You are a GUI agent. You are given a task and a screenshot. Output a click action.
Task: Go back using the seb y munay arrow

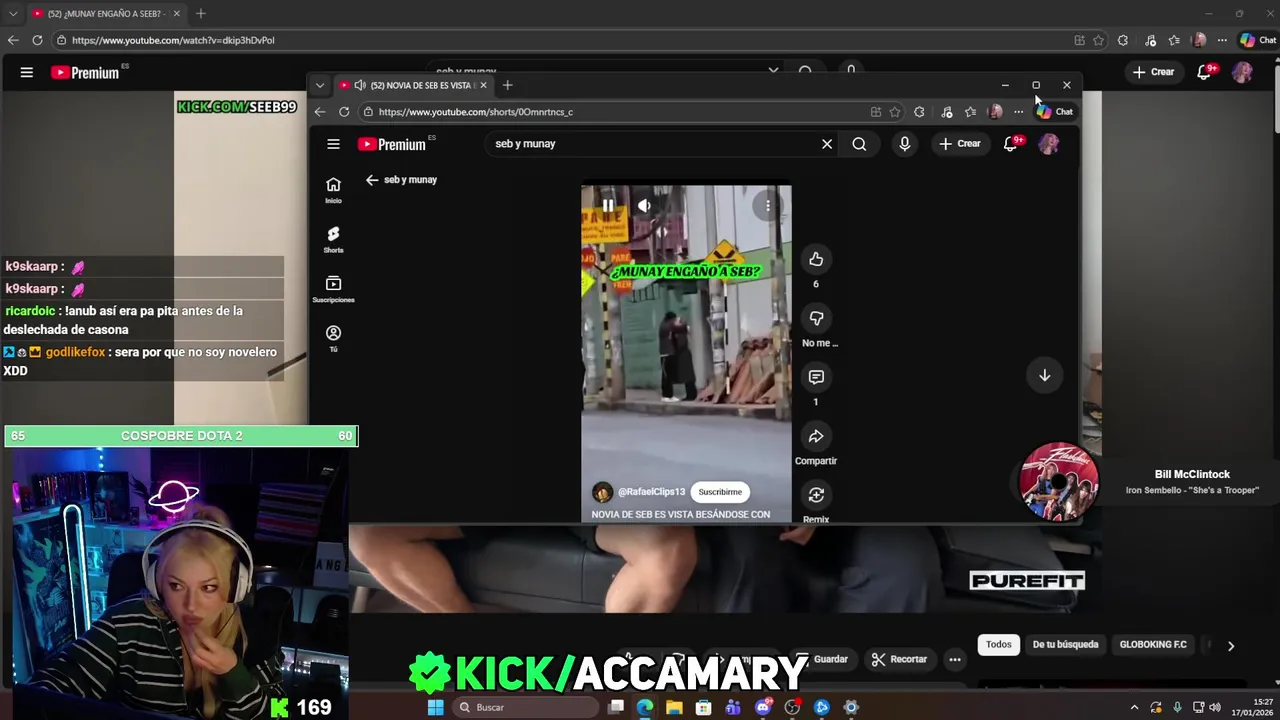tap(372, 180)
